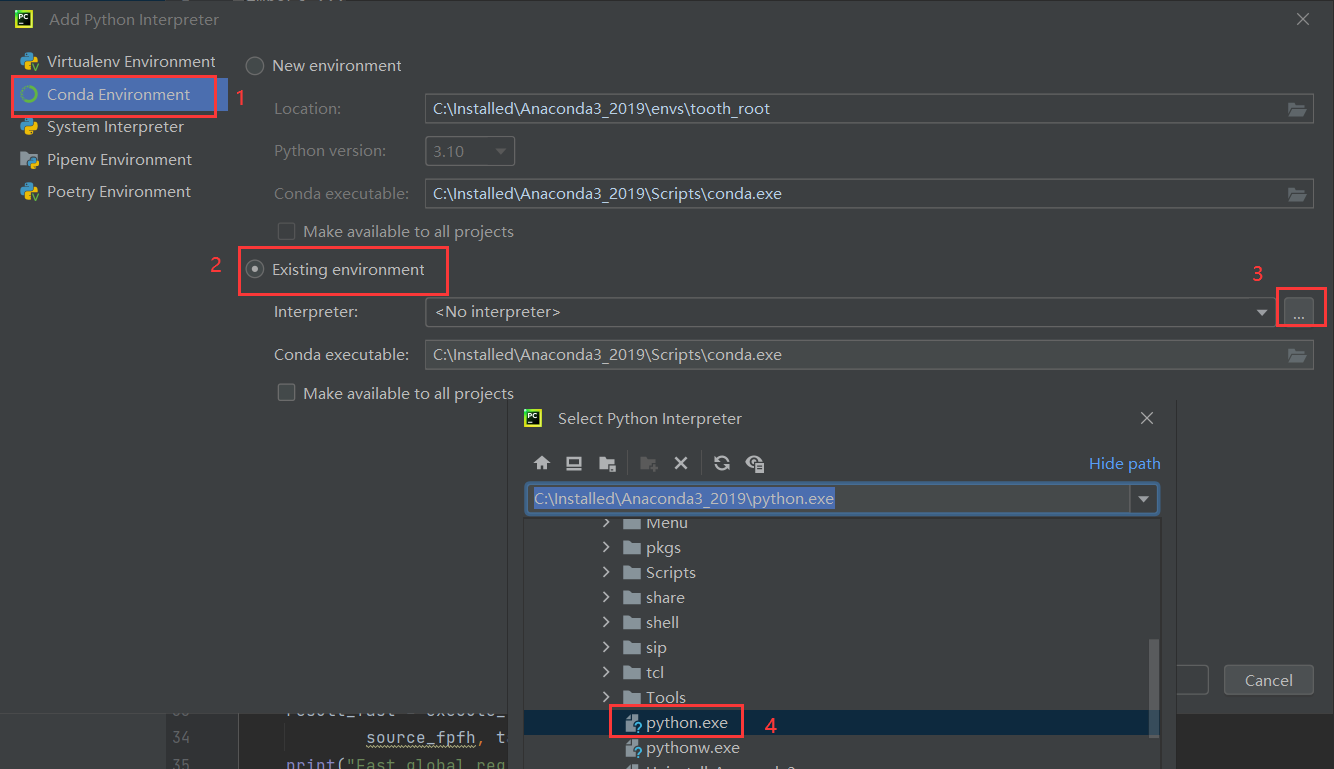Click the Delete (X) toolbar icon

(681, 463)
